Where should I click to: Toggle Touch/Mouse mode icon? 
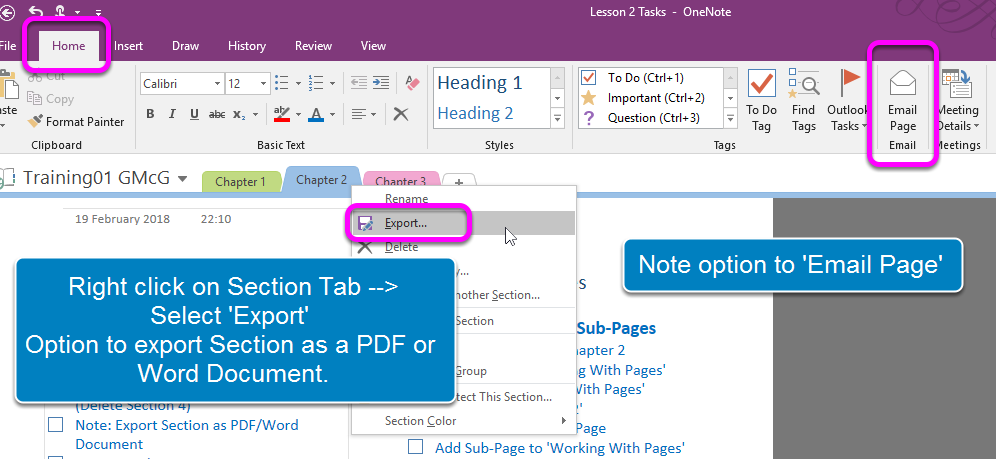pyautogui.click(x=60, y=11)
